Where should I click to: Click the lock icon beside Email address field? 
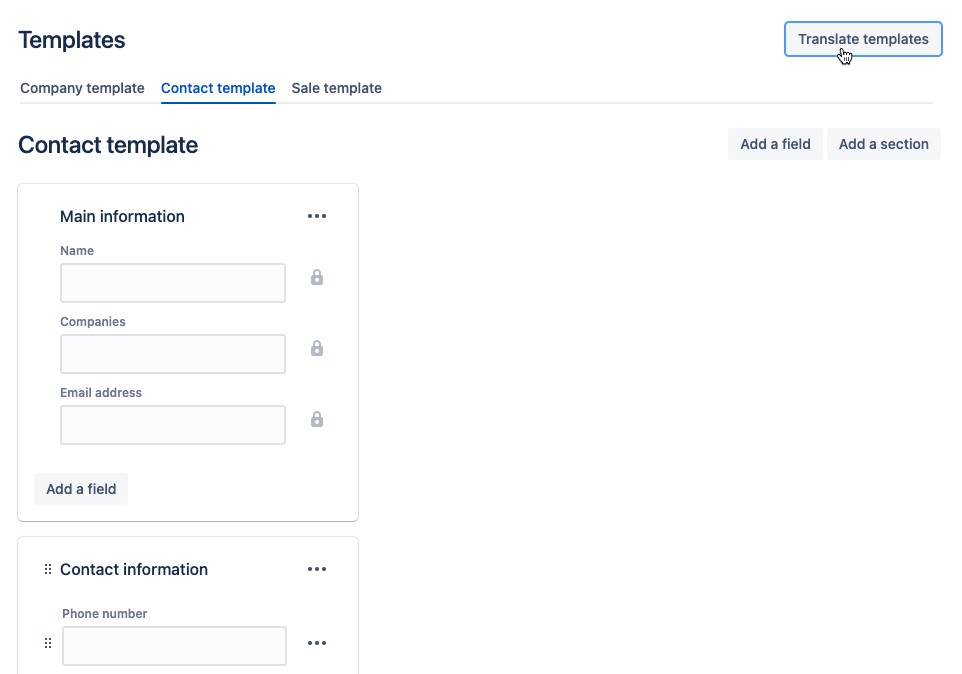point(317,420)
